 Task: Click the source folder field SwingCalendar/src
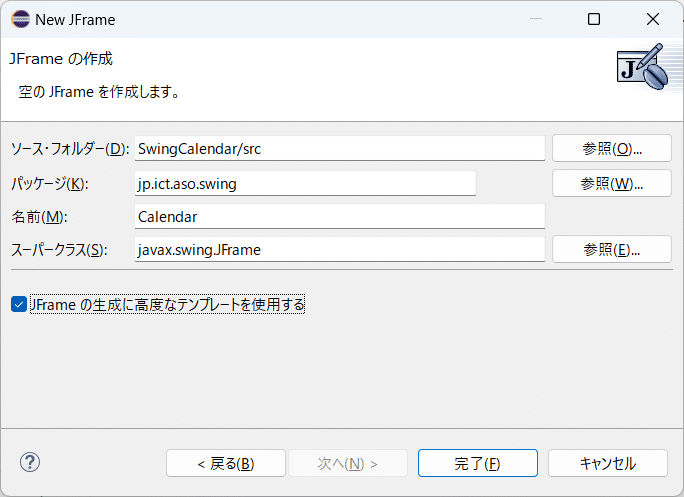(x=340, y=148)
